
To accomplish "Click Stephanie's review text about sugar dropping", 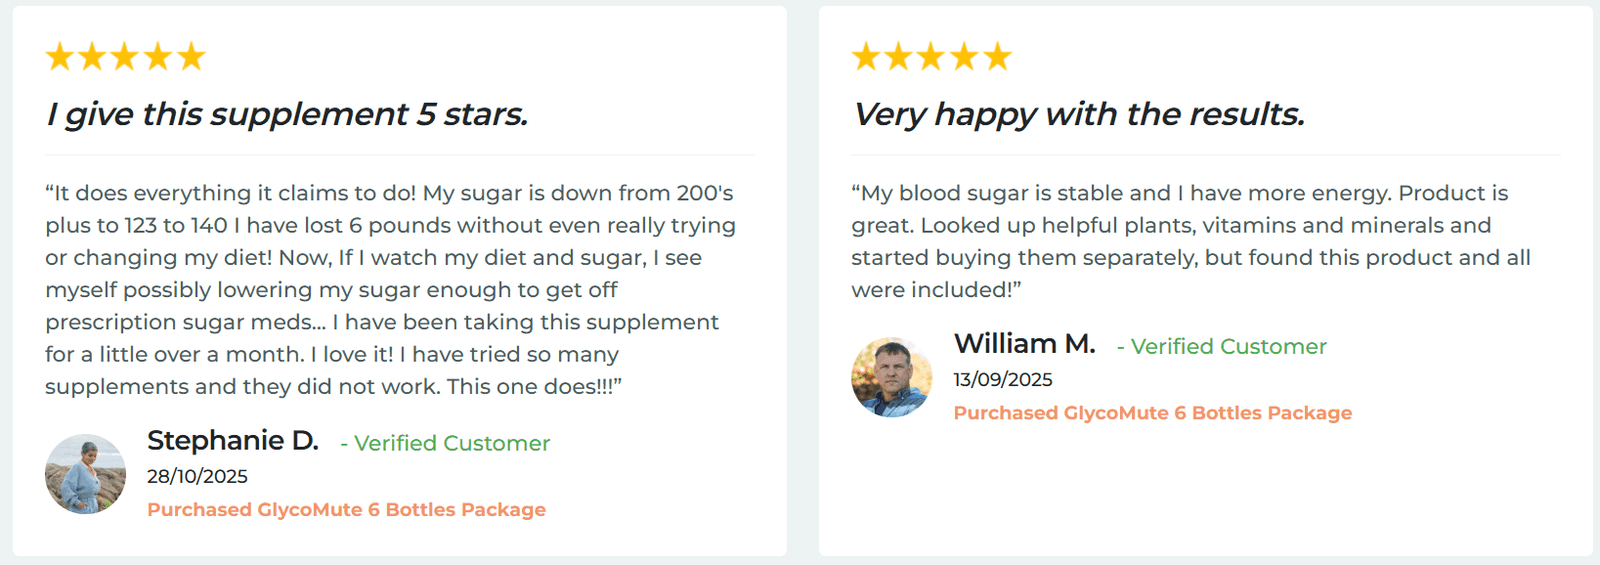I will pos(390,289).
